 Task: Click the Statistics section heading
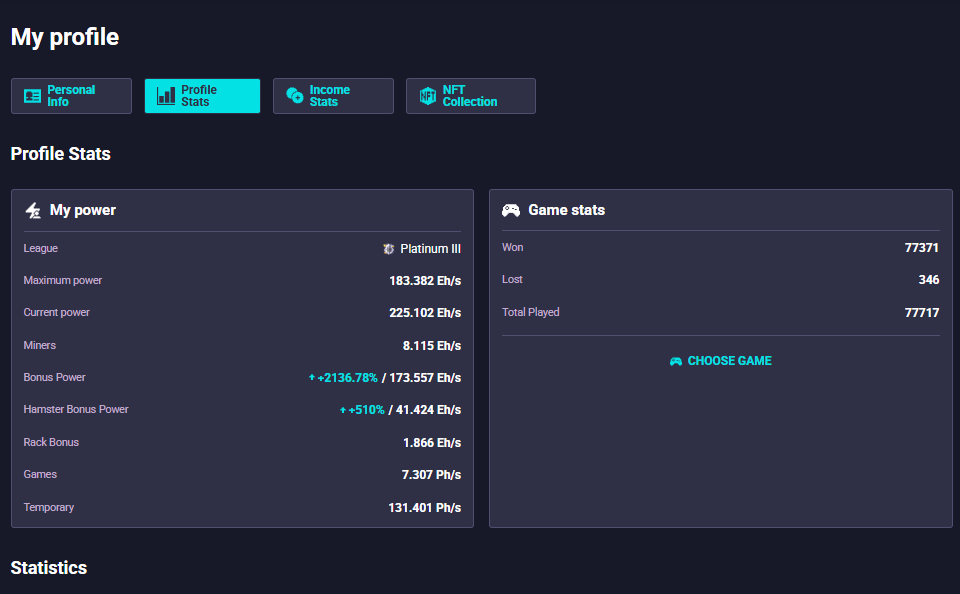(49, 567)
